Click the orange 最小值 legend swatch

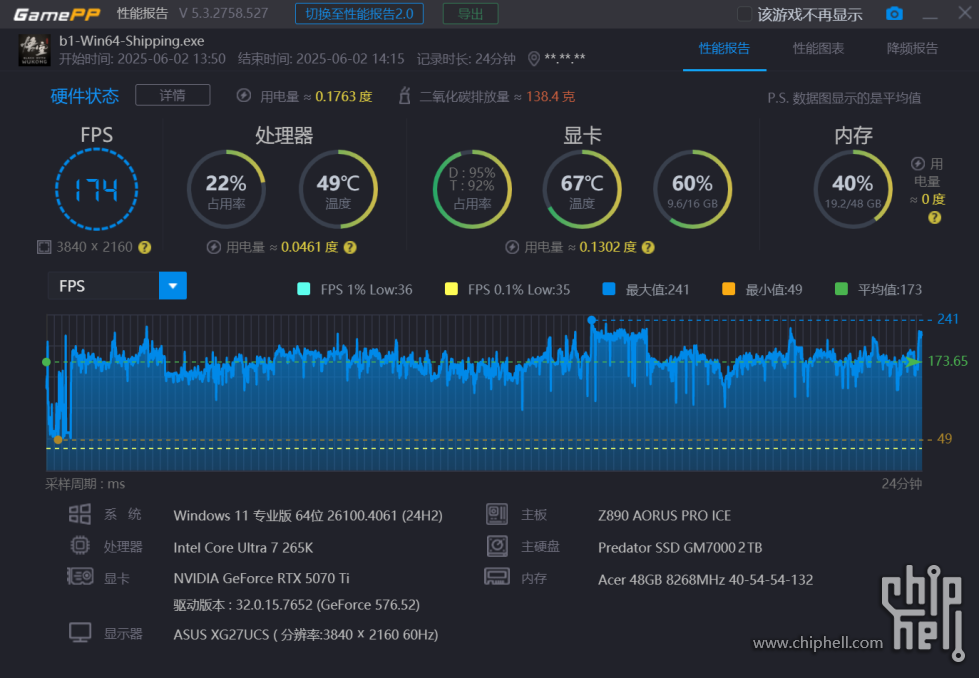click(x=729, y=289)
